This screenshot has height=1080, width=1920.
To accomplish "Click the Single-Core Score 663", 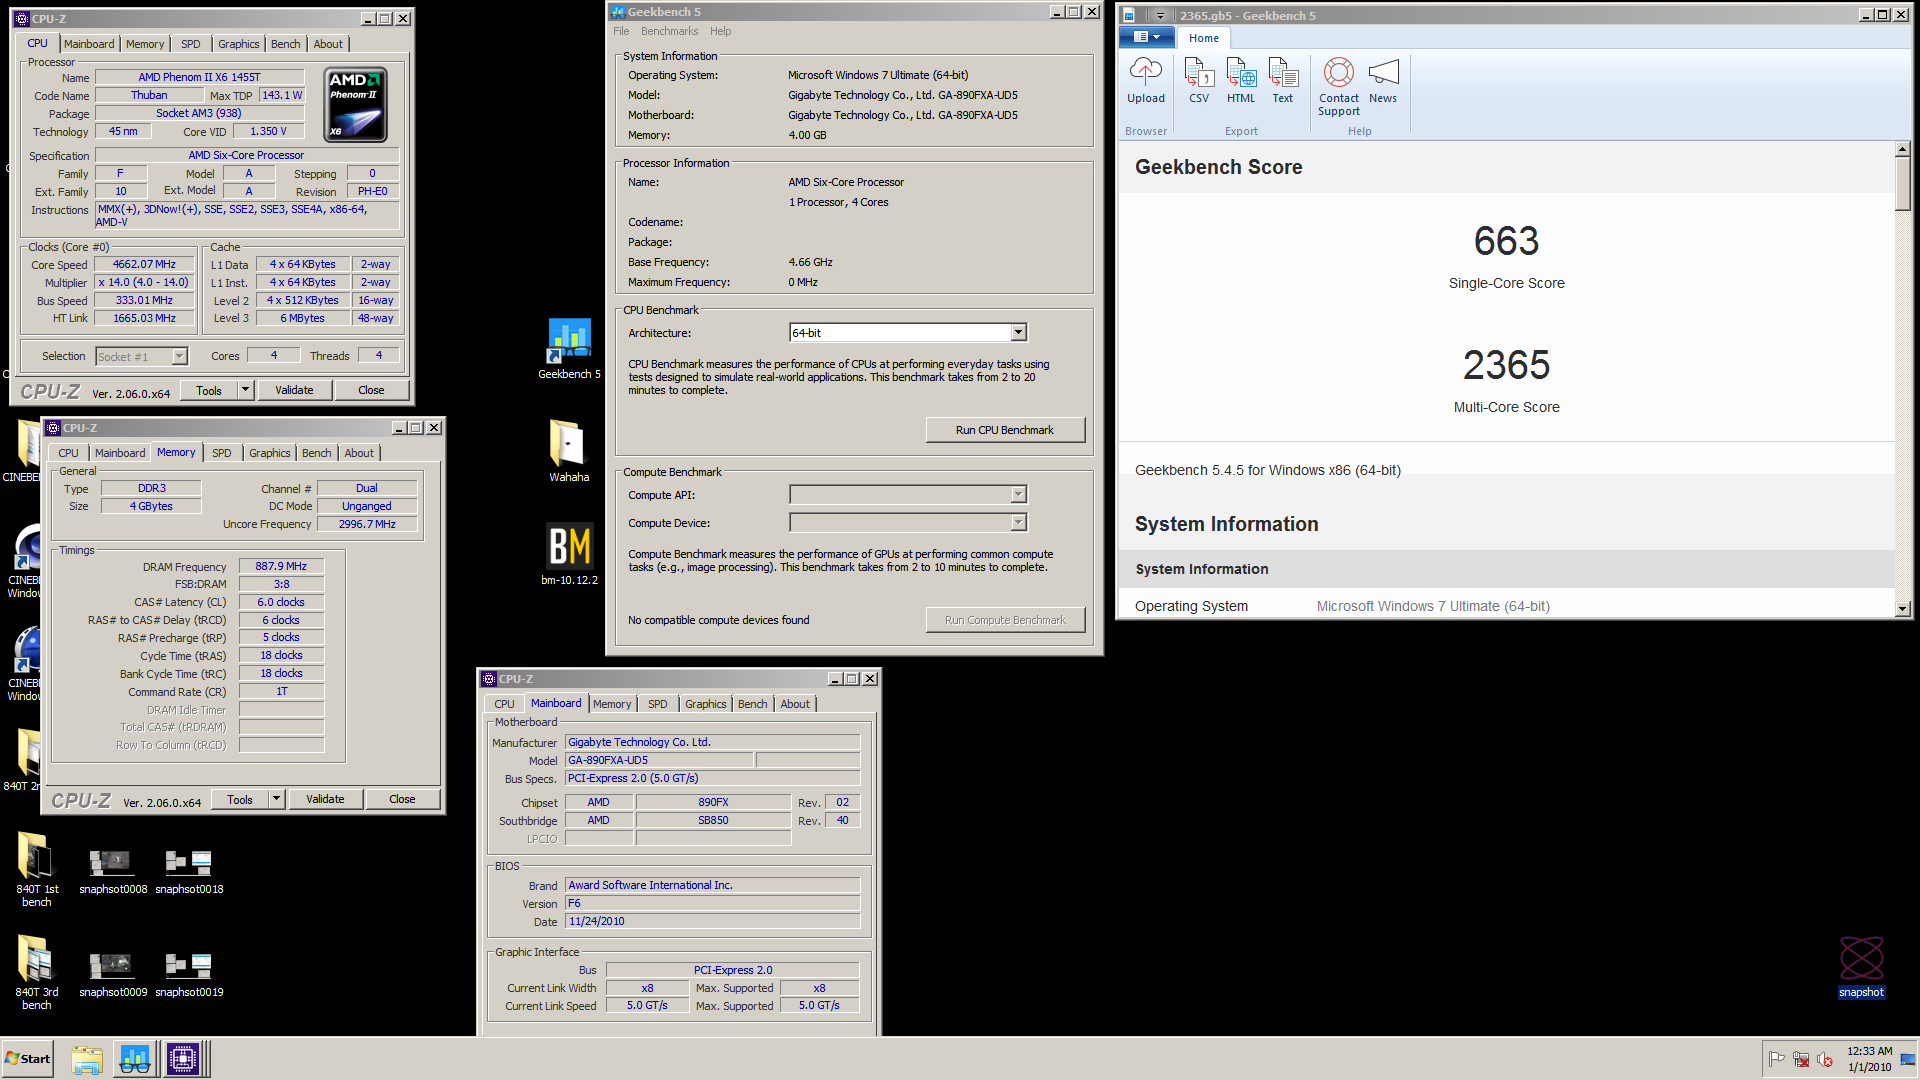I will [1506, 241].
